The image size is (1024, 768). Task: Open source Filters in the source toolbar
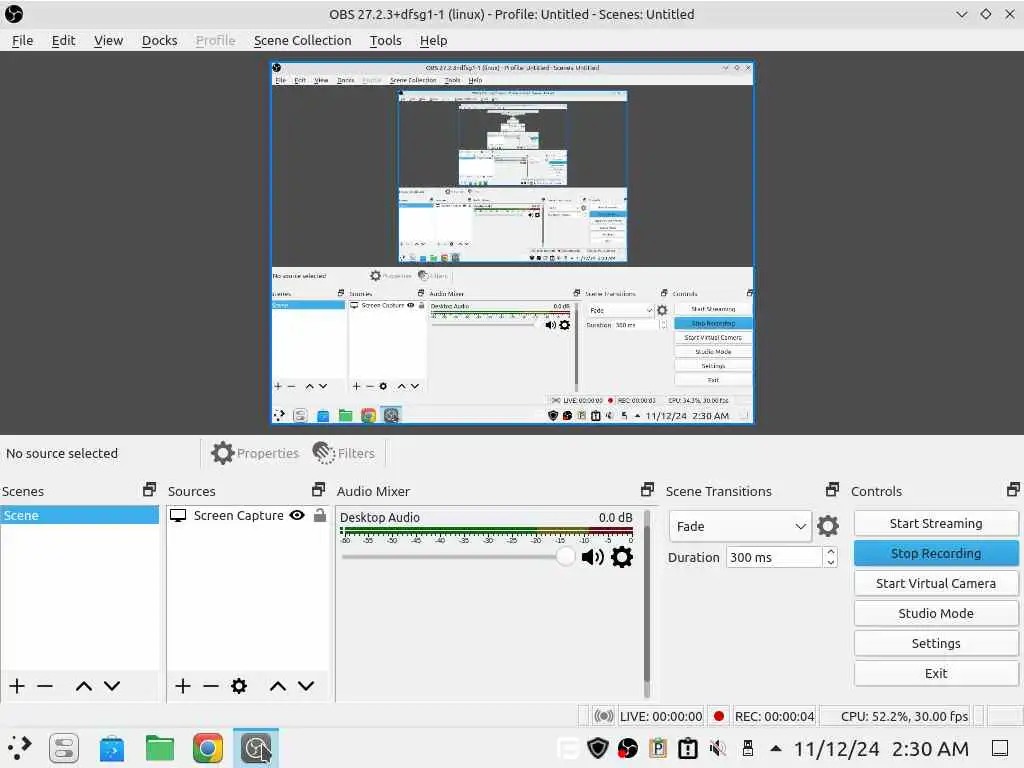click(x=344, y=453)
